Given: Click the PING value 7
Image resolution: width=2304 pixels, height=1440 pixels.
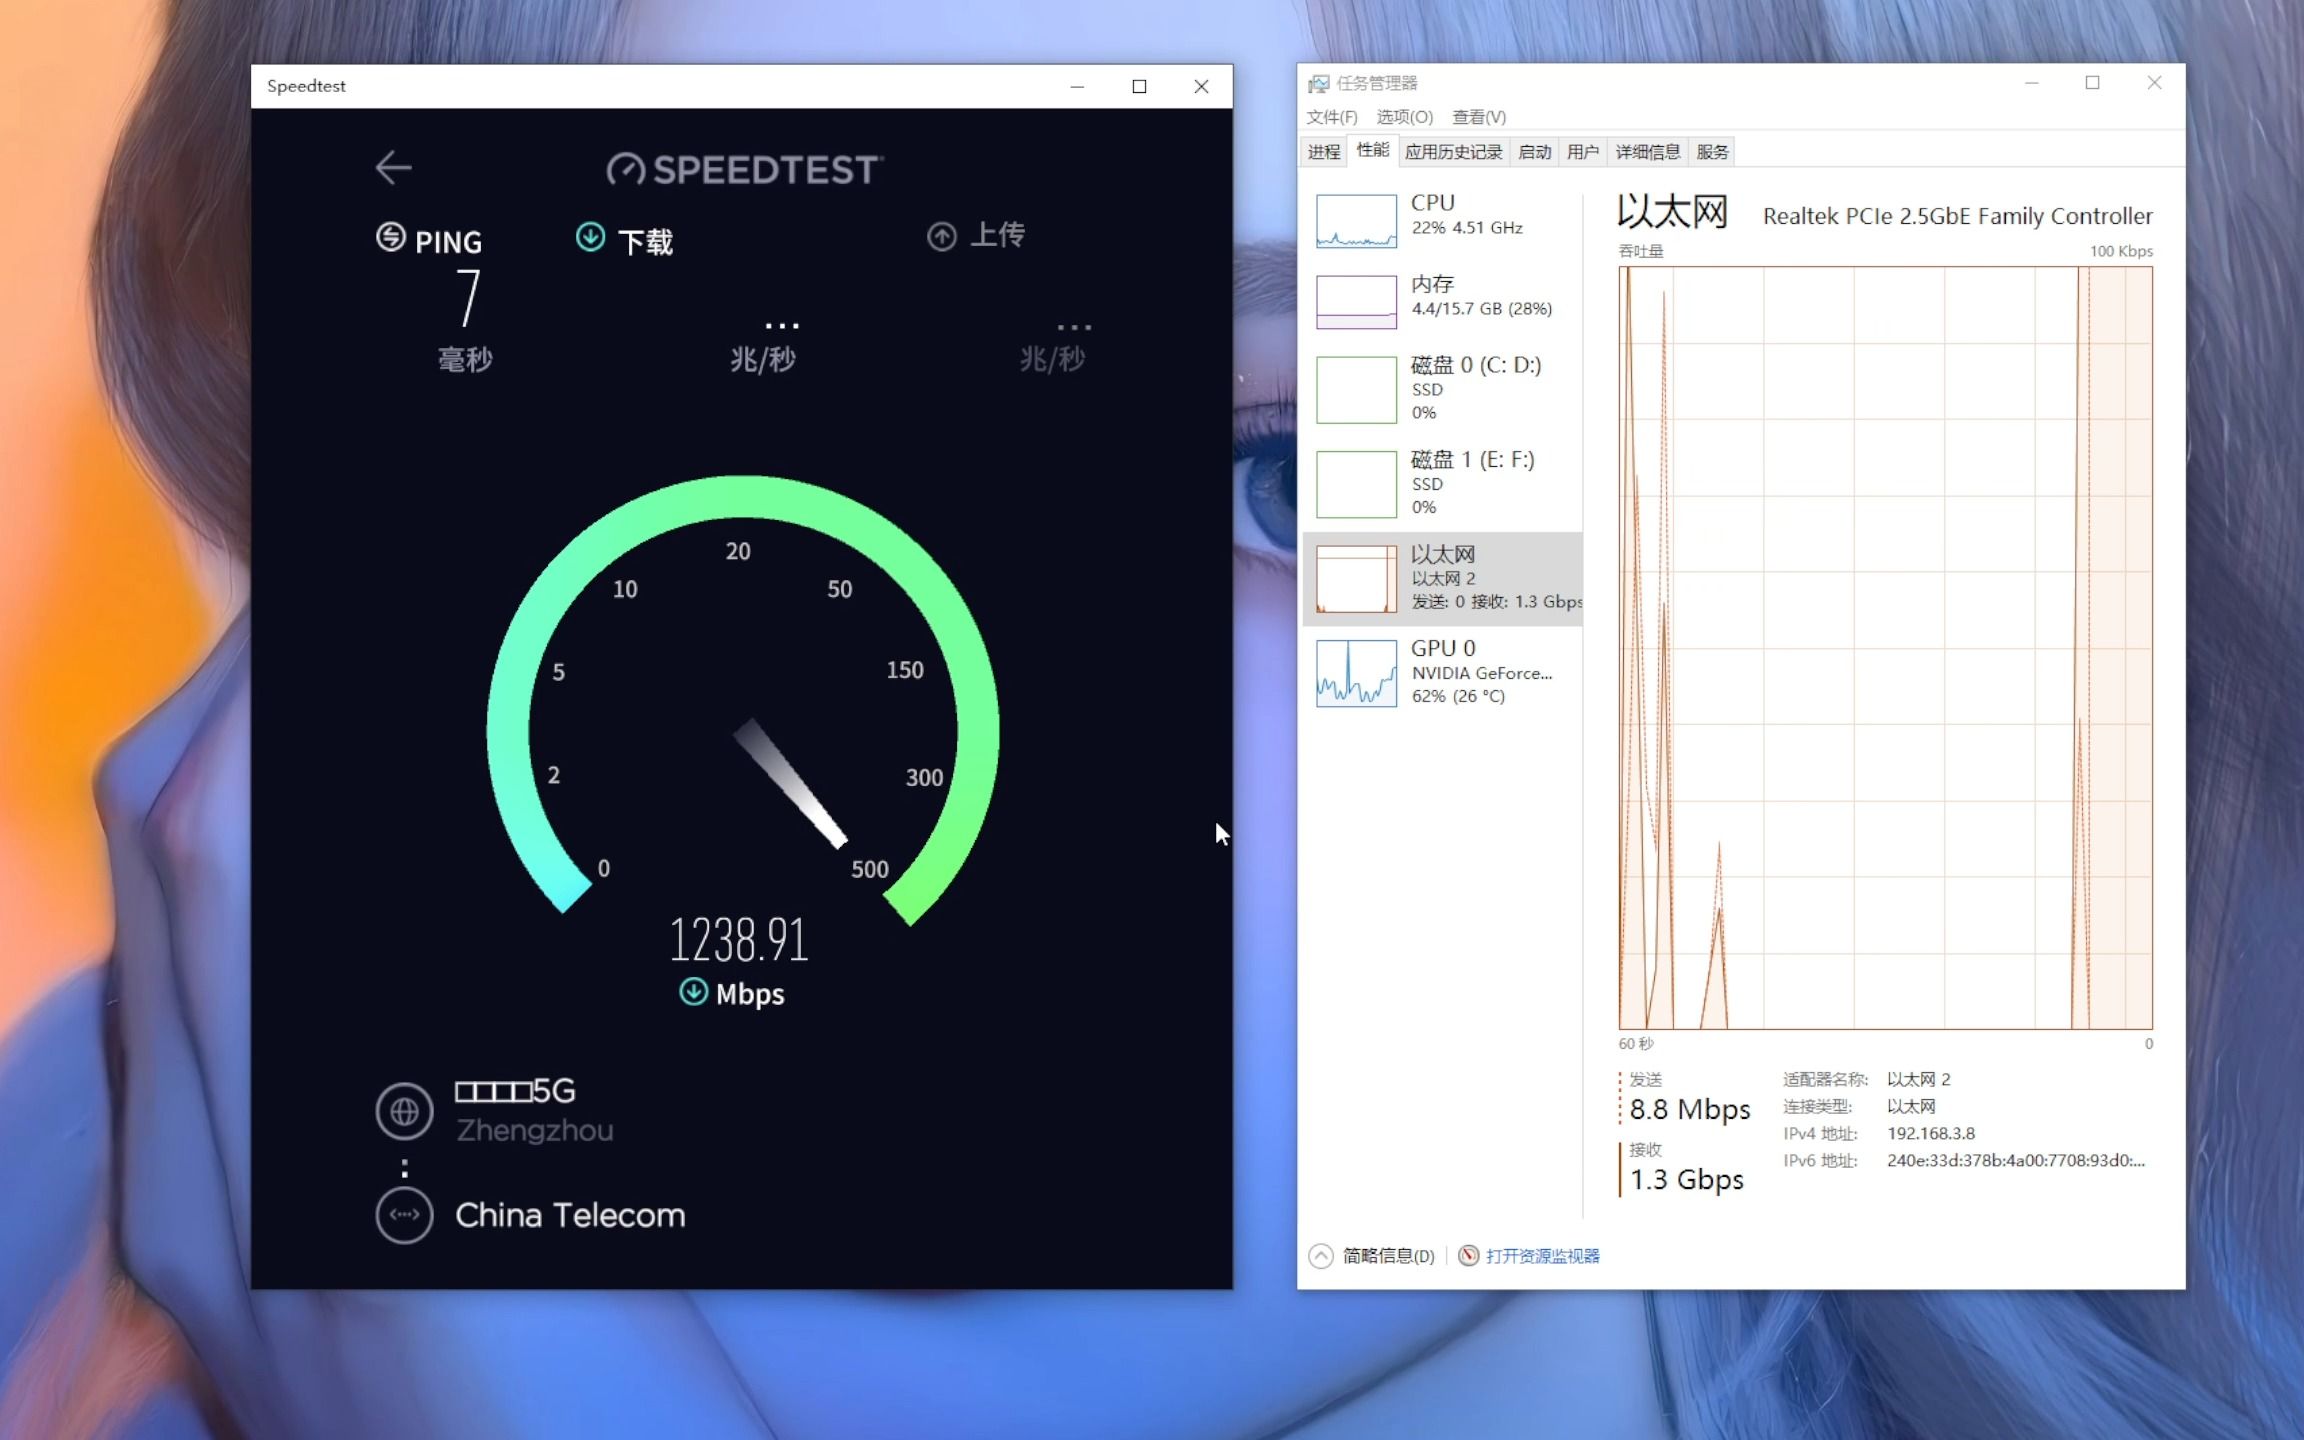Looking at the screenshot, I should (x=468, y=298).
